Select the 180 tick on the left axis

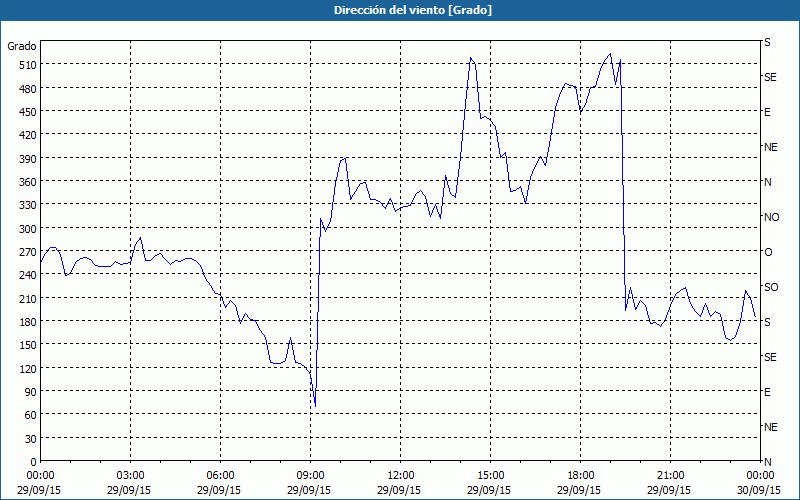click(28, 322)
